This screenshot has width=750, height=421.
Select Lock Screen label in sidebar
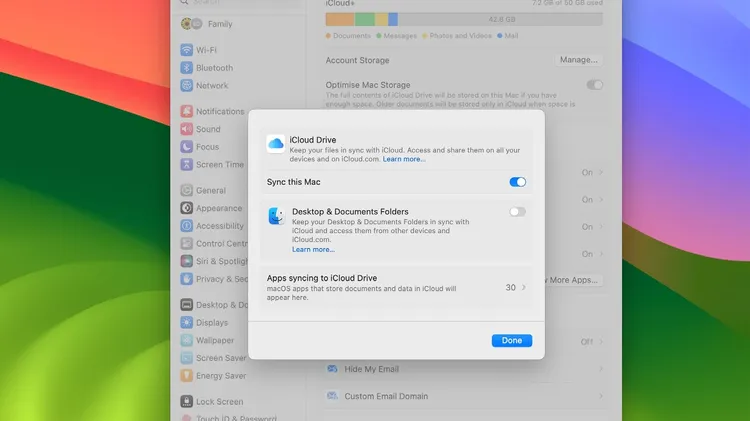pyautogui.click(x=220, y=401)
